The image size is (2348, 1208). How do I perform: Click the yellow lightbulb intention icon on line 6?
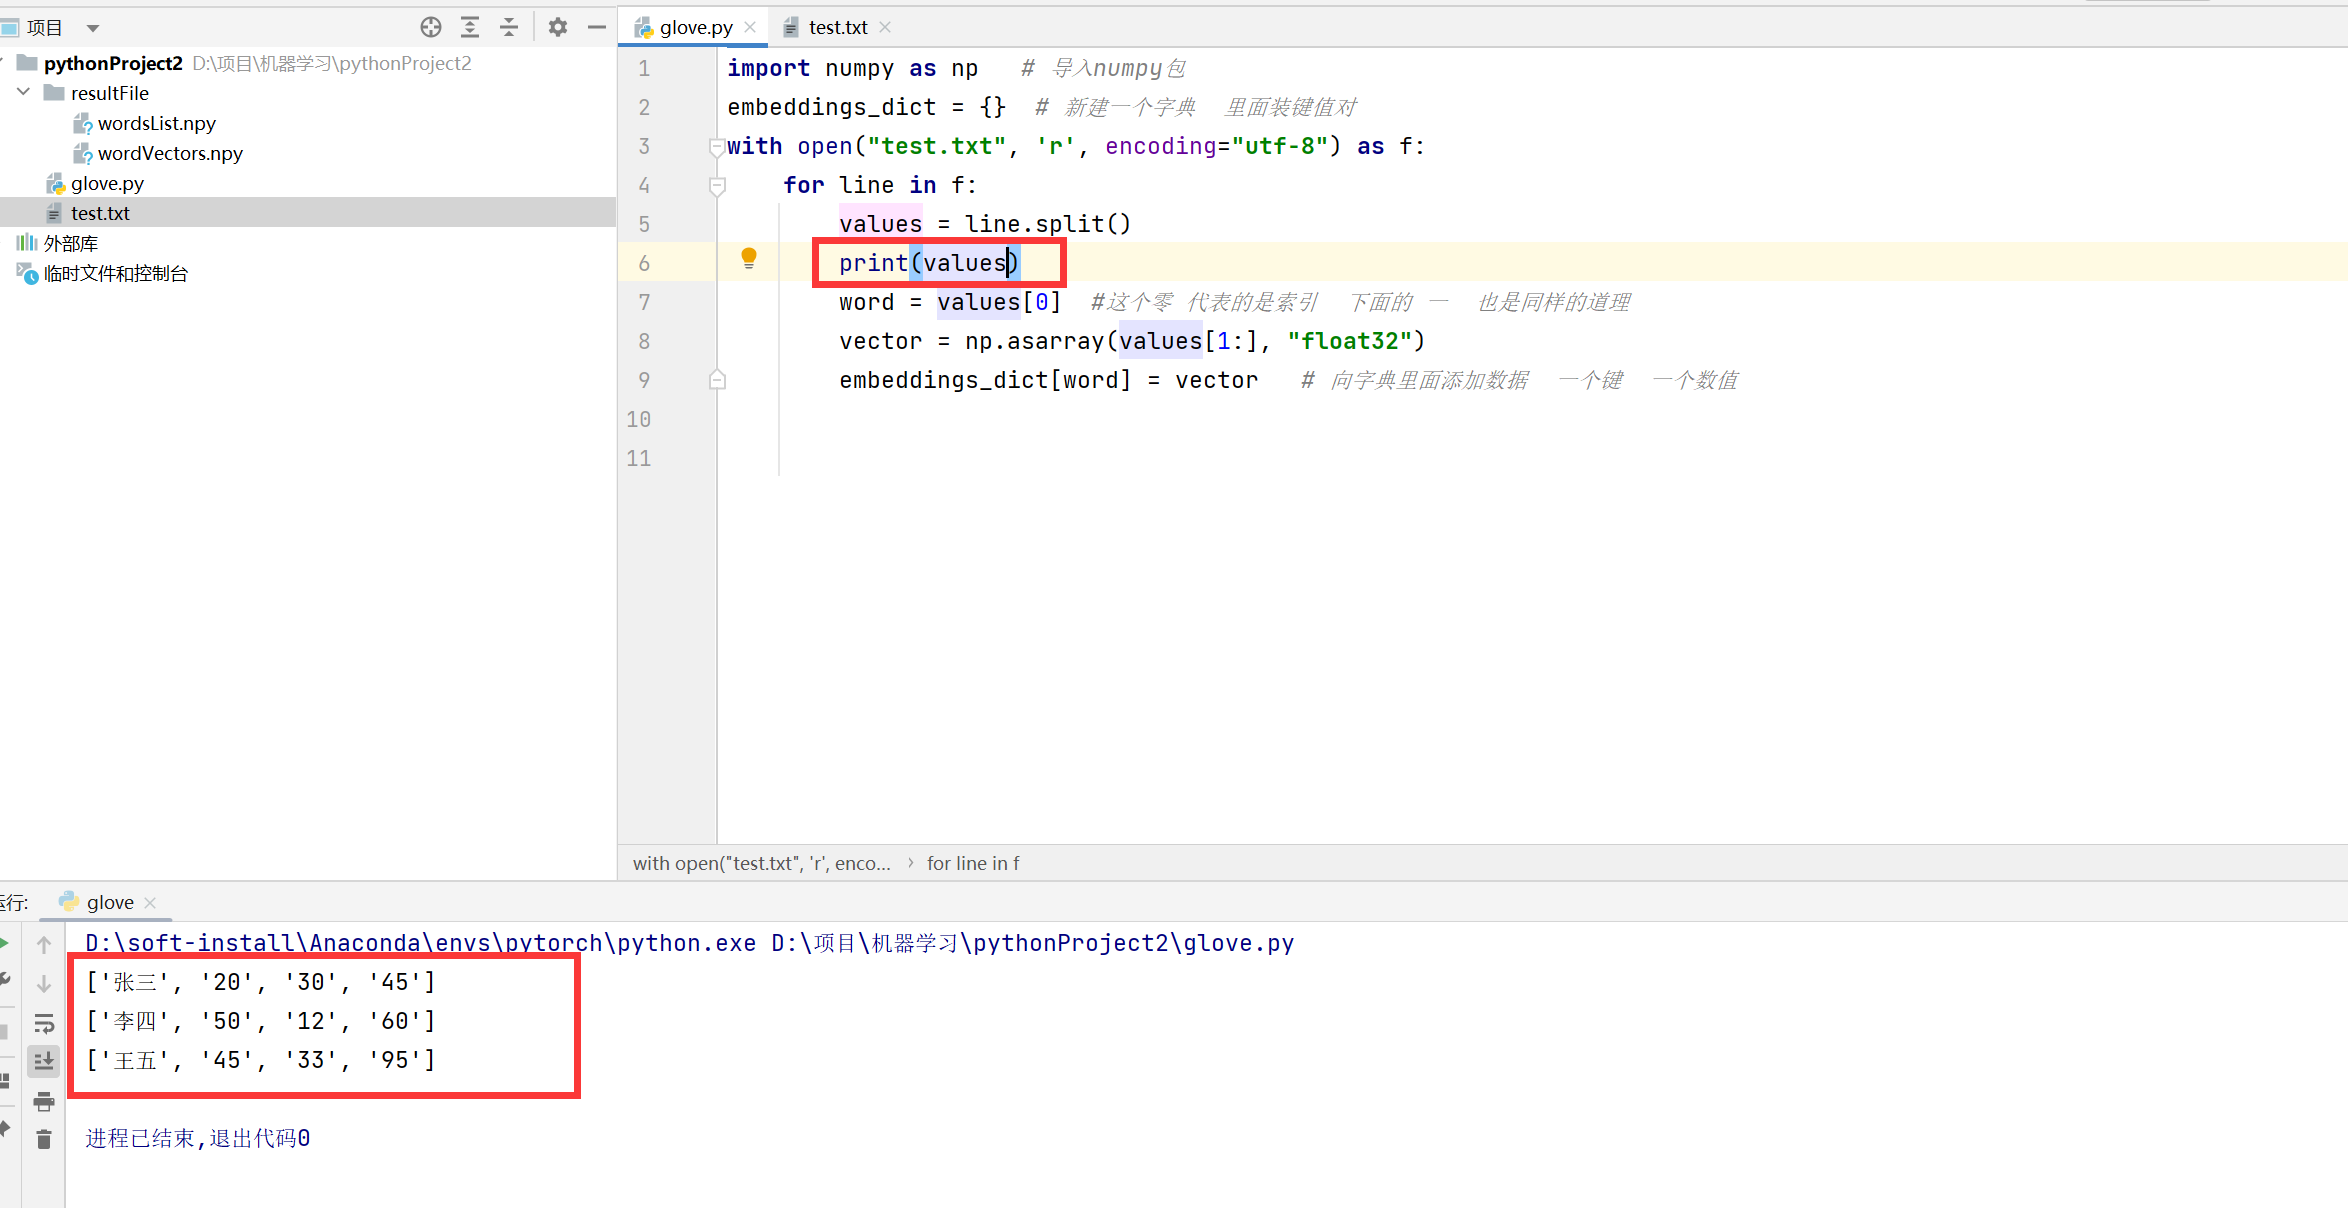748,258
